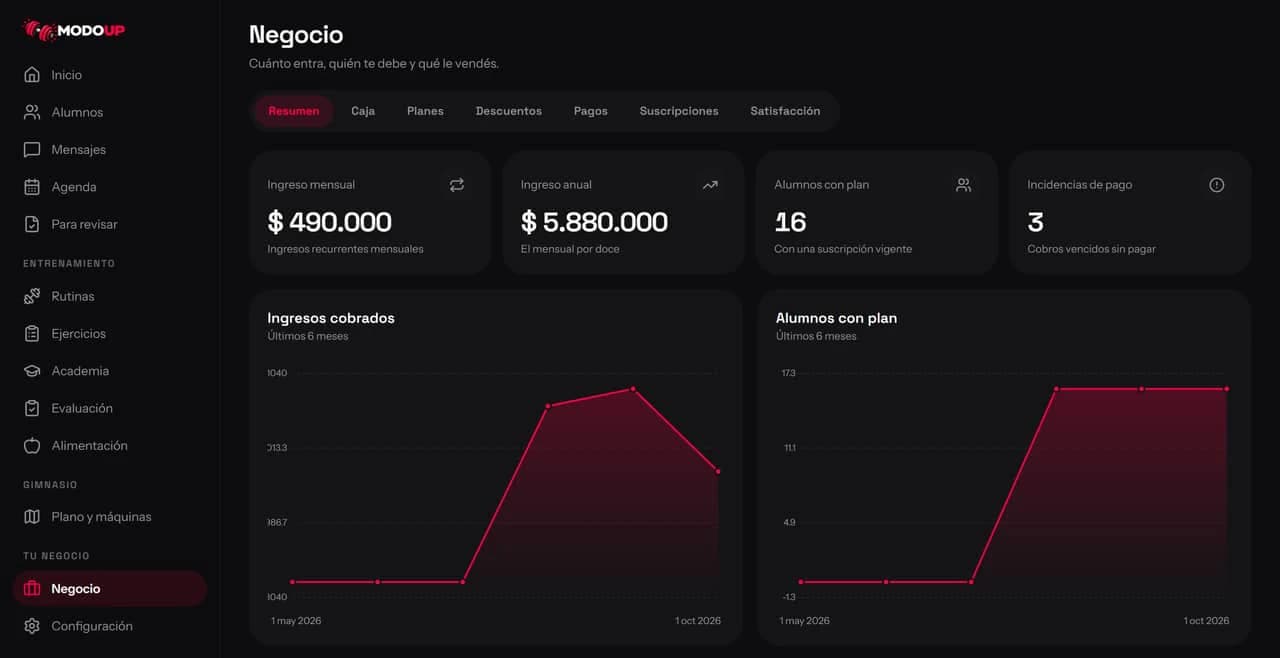Viewport: 1280px width, 658px height.
Task: Go to Alumnos in the sidebar
Action: point(110,112)
